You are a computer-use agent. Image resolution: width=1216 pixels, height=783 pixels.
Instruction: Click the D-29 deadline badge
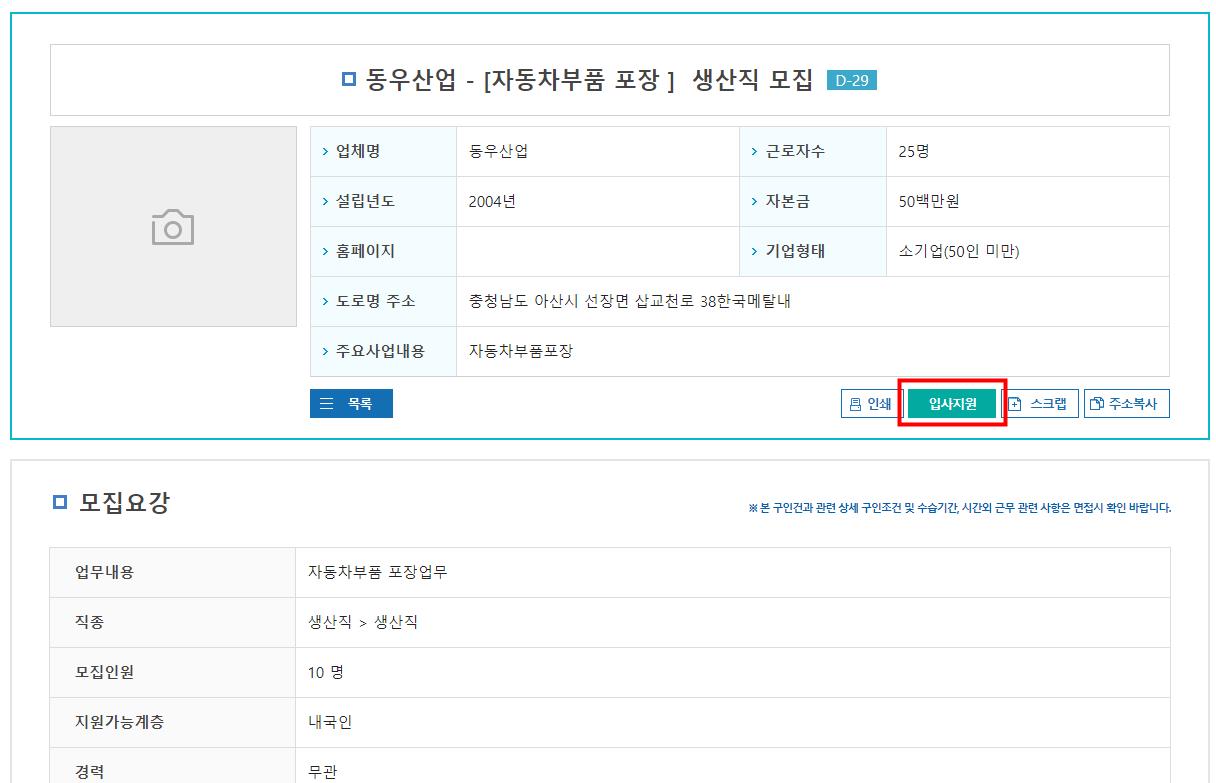[x=854, y=80]
